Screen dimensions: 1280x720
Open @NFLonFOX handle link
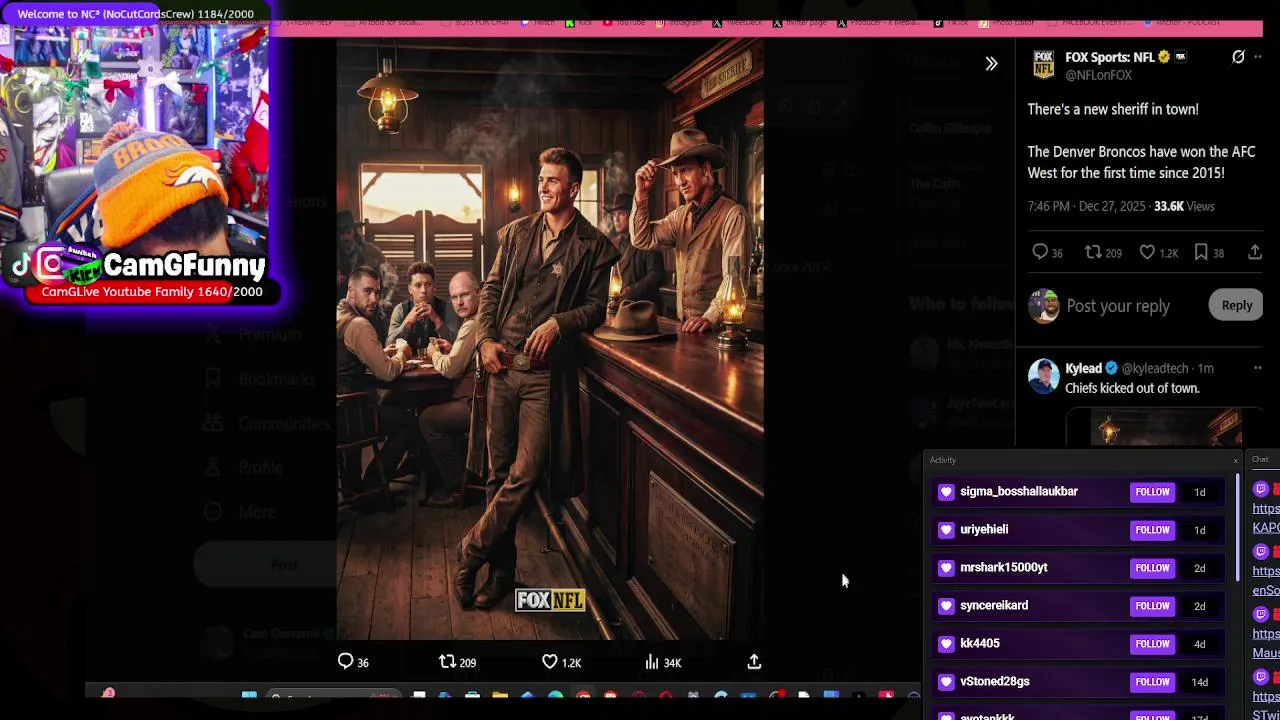[1098, 75]
